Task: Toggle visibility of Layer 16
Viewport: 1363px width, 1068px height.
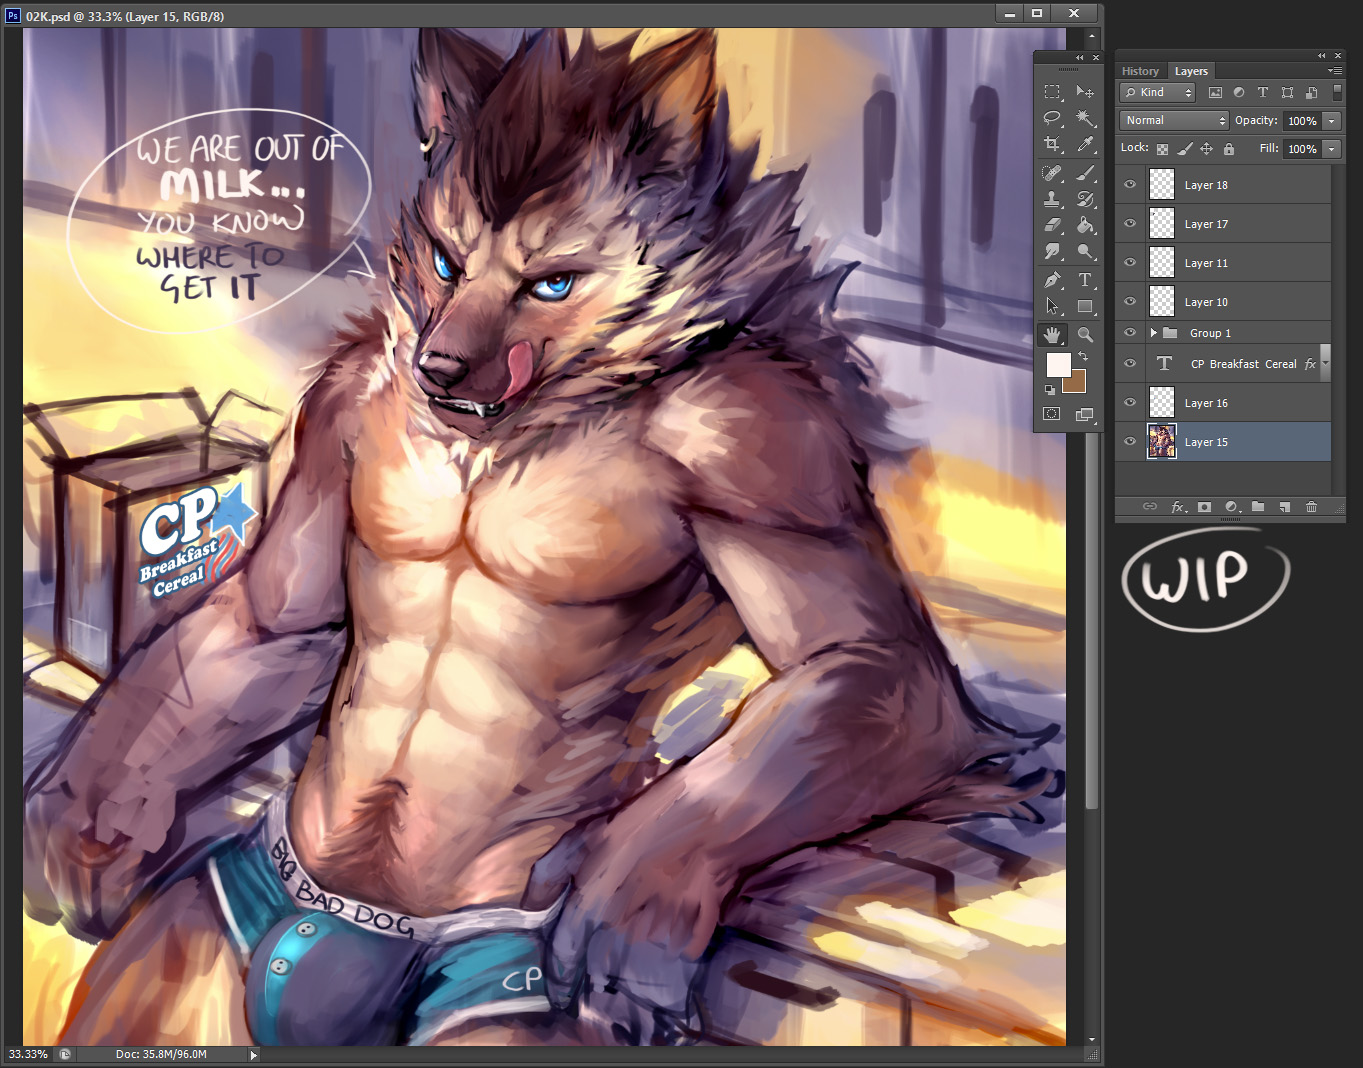Action: click(1130, 402)
